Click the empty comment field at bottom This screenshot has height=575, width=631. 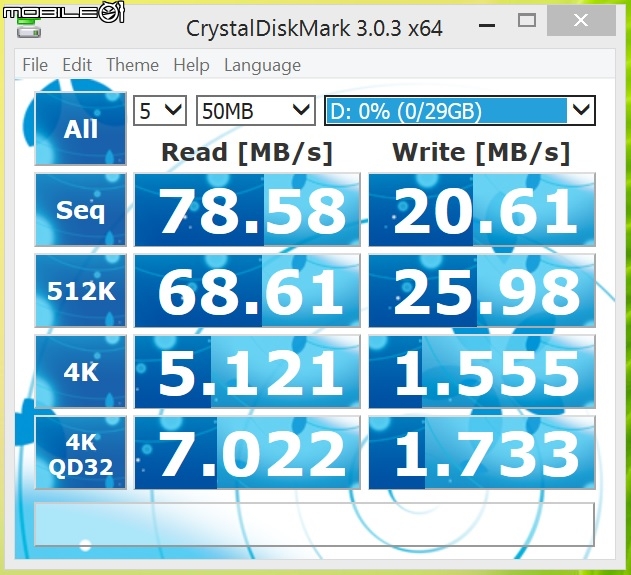pyautogui.click(x=314, y=524)
